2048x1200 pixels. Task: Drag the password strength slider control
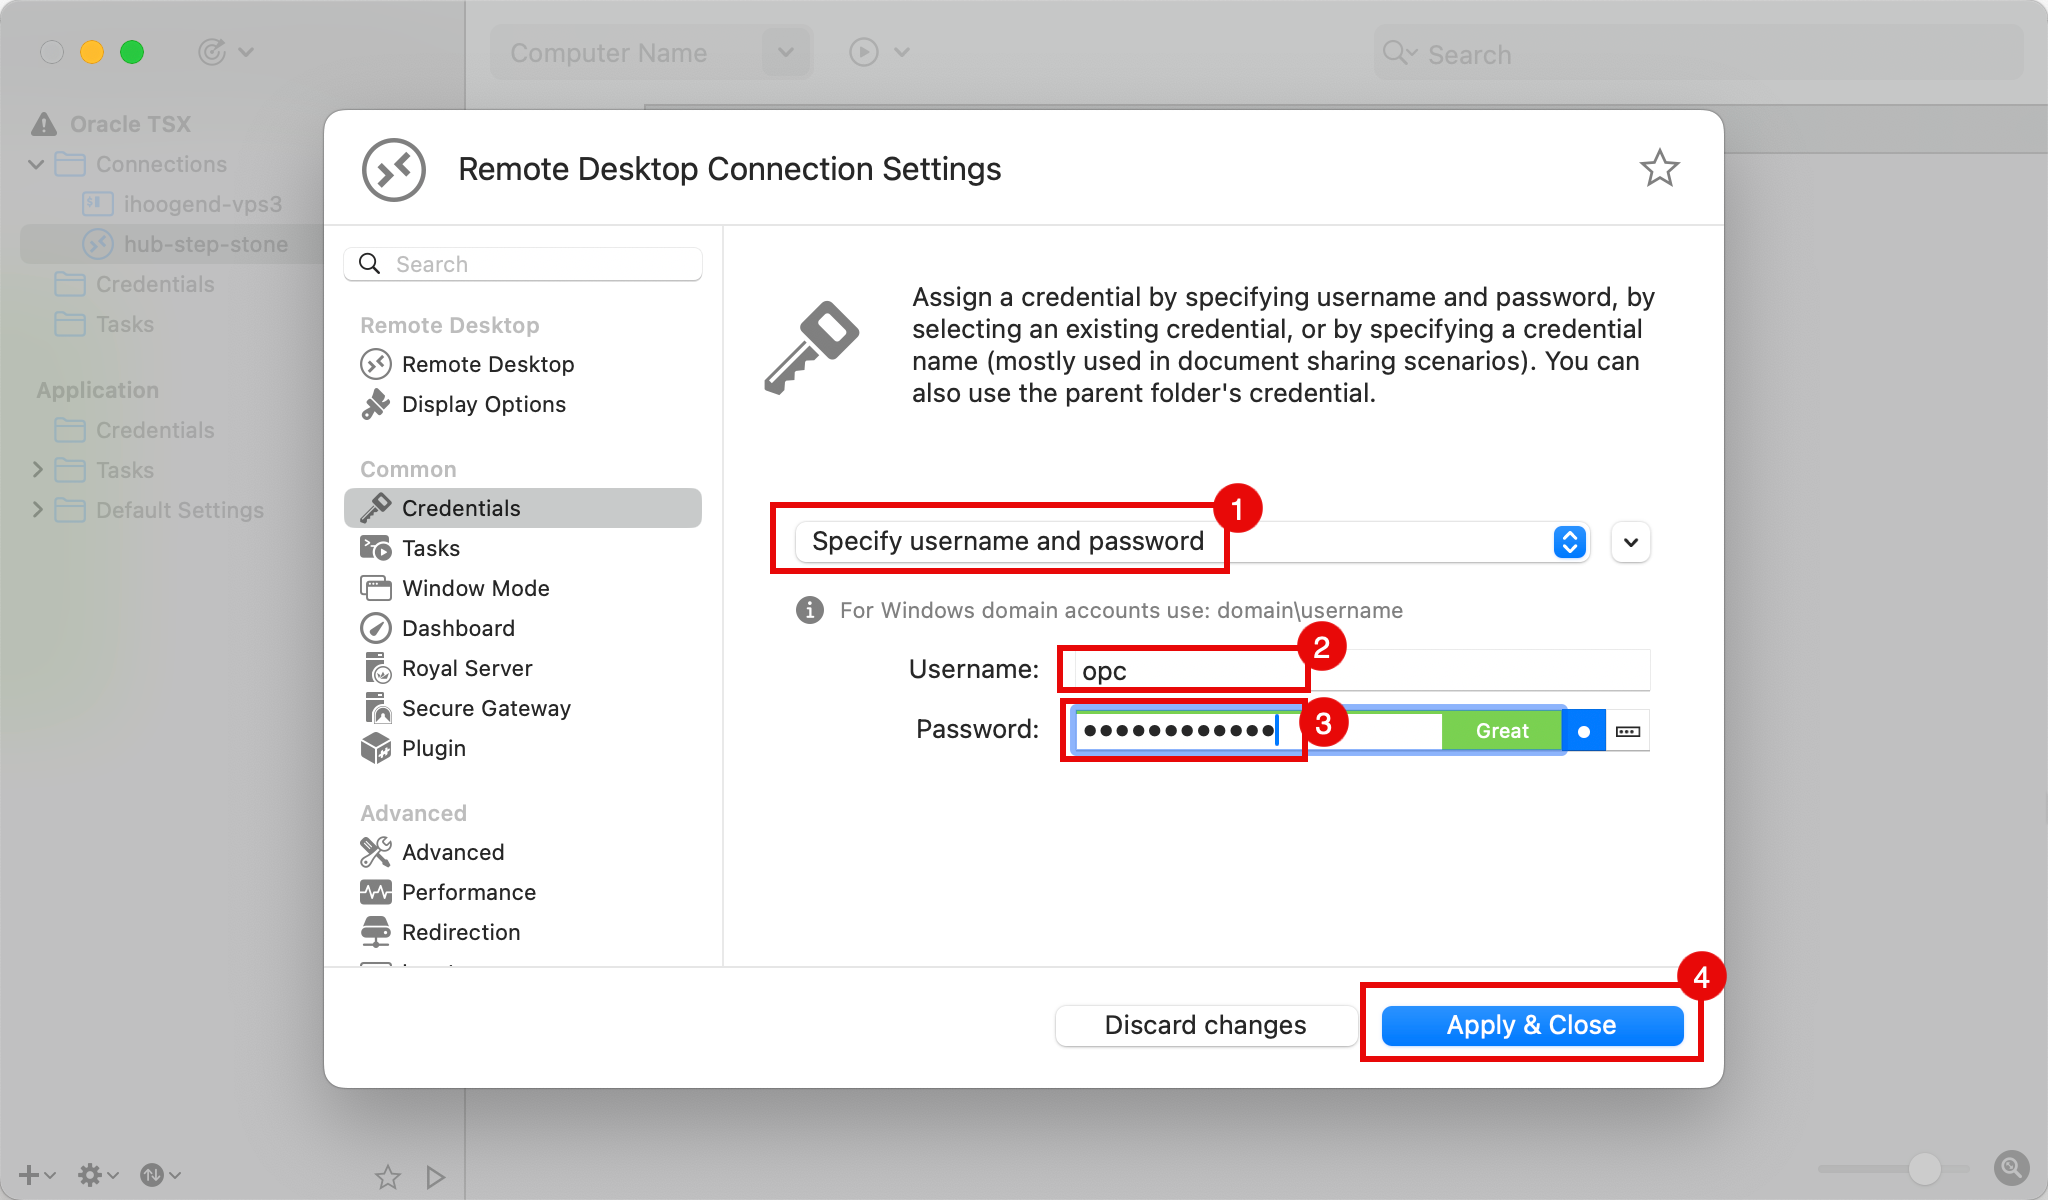pos(1582,731)
